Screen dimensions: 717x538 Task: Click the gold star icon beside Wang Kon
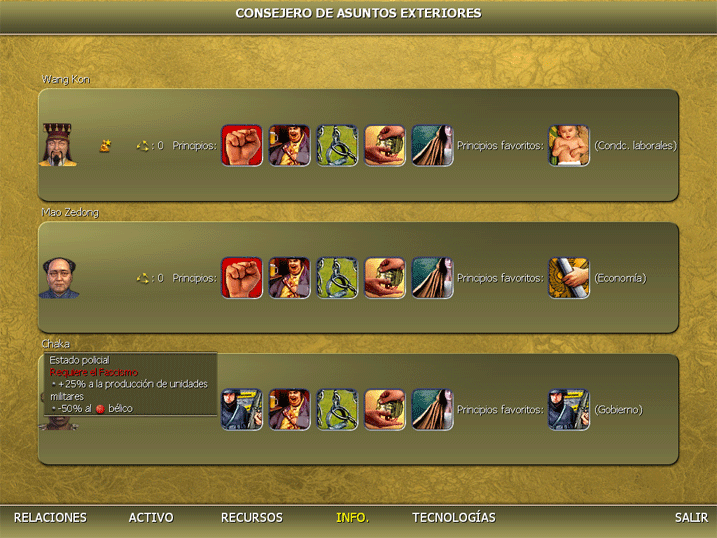click(105, 146)
